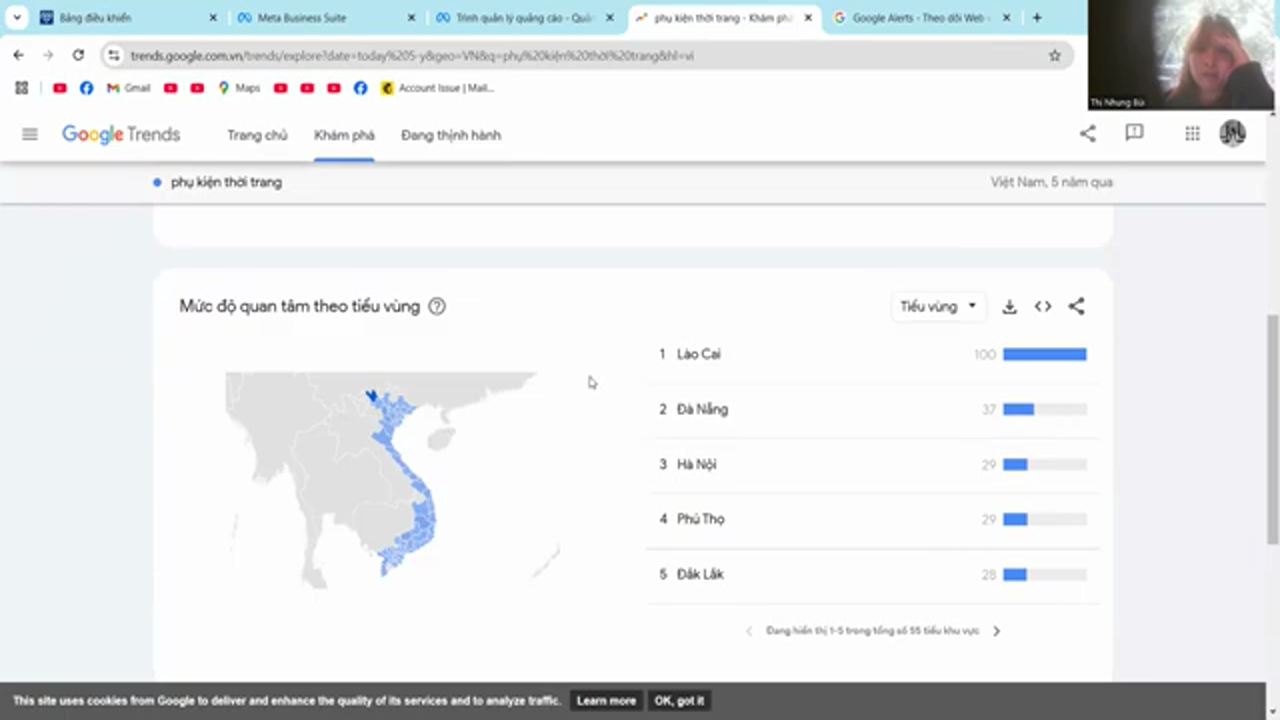Open the Google Trends hamburger menu
Screen dimensions: 1280x720
point(30,134)
